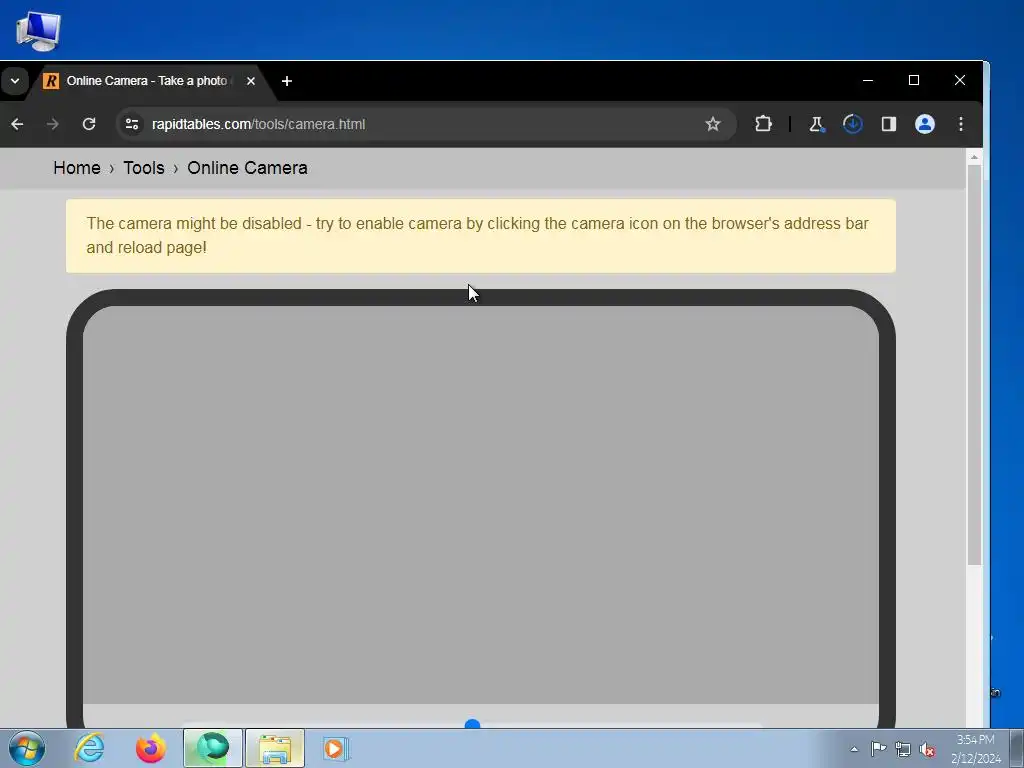Maximize the browser window
This screenshot has height=768, width=1024.
[x=914, y=80]
